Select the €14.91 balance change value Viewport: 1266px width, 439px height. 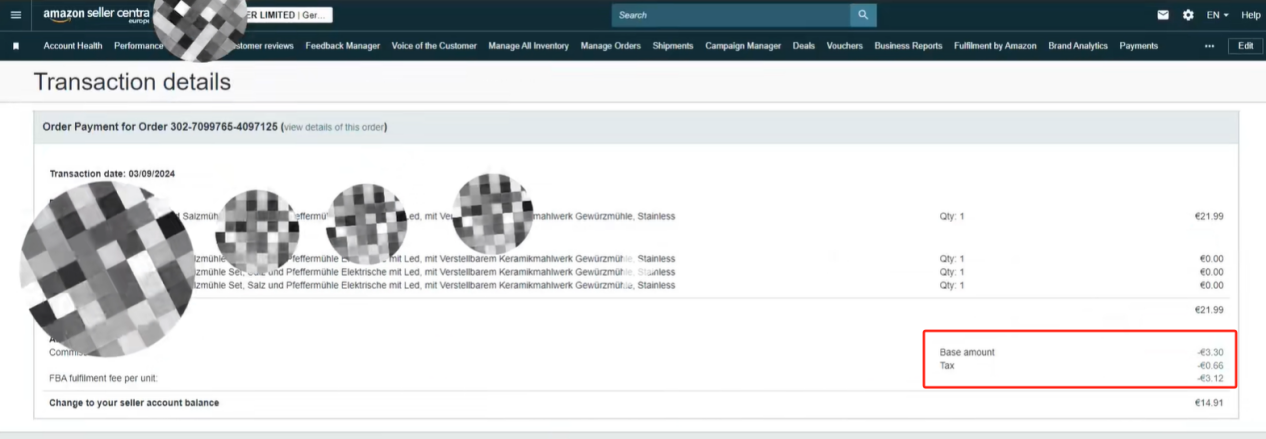1208,403
